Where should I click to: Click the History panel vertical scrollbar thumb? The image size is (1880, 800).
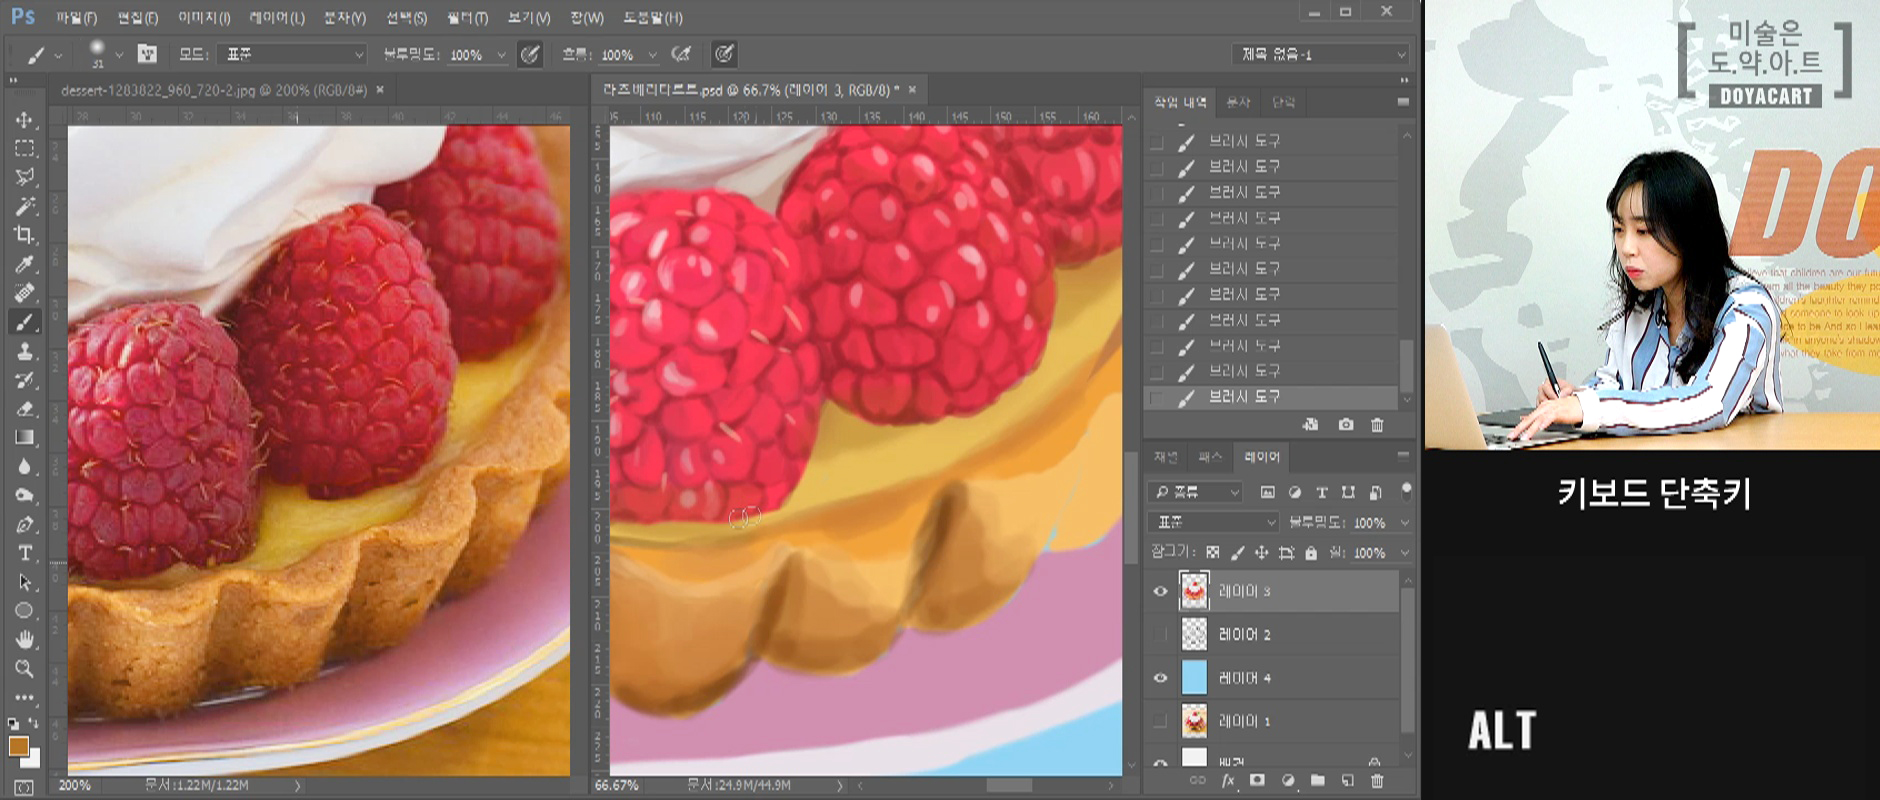(x=1406, y=365)
